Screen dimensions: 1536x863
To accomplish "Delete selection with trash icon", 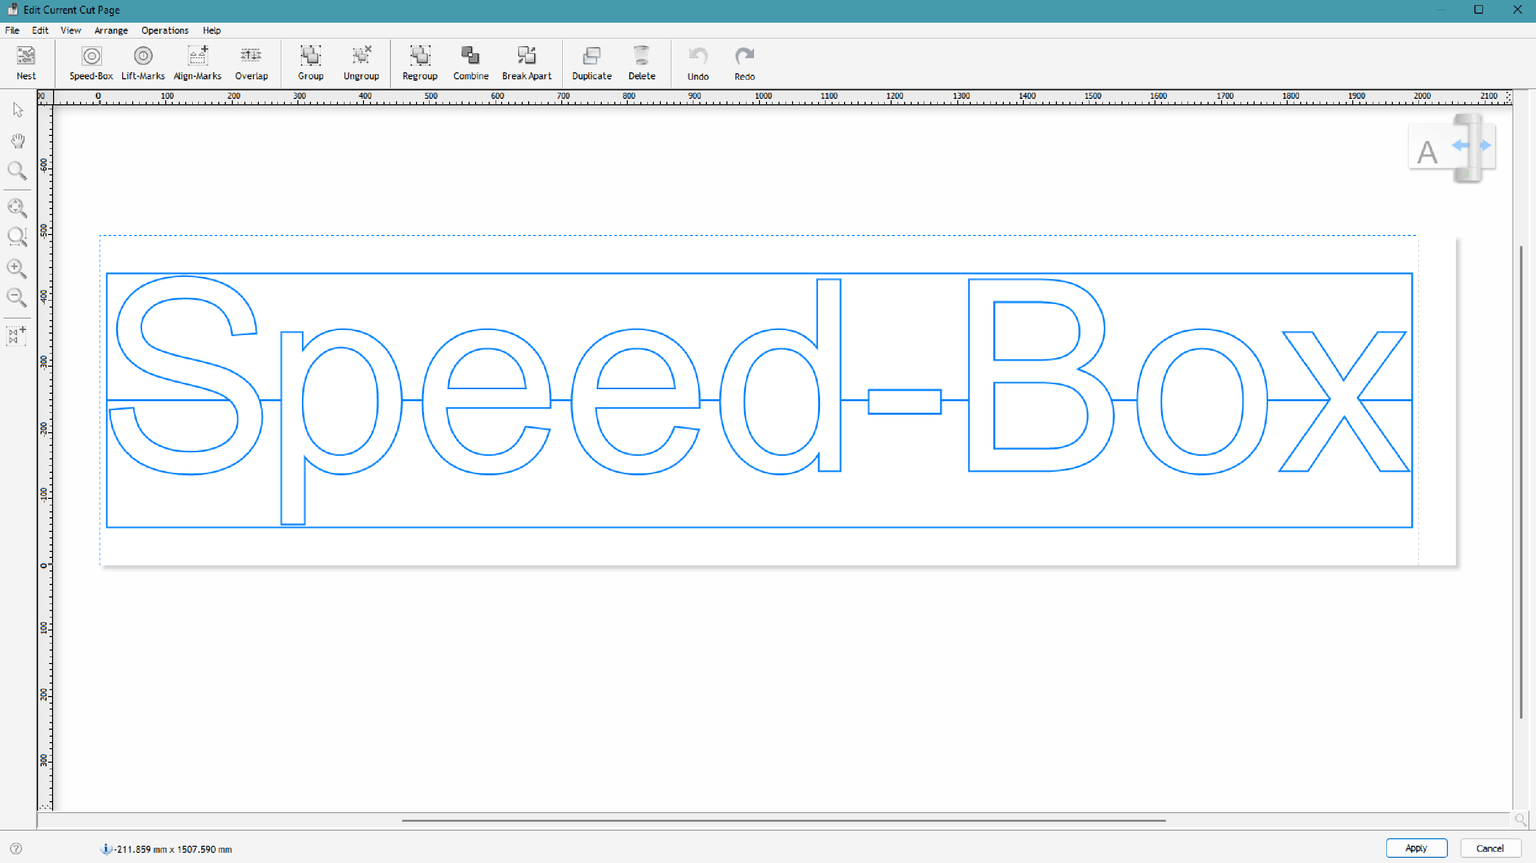I will click(642, 62).
